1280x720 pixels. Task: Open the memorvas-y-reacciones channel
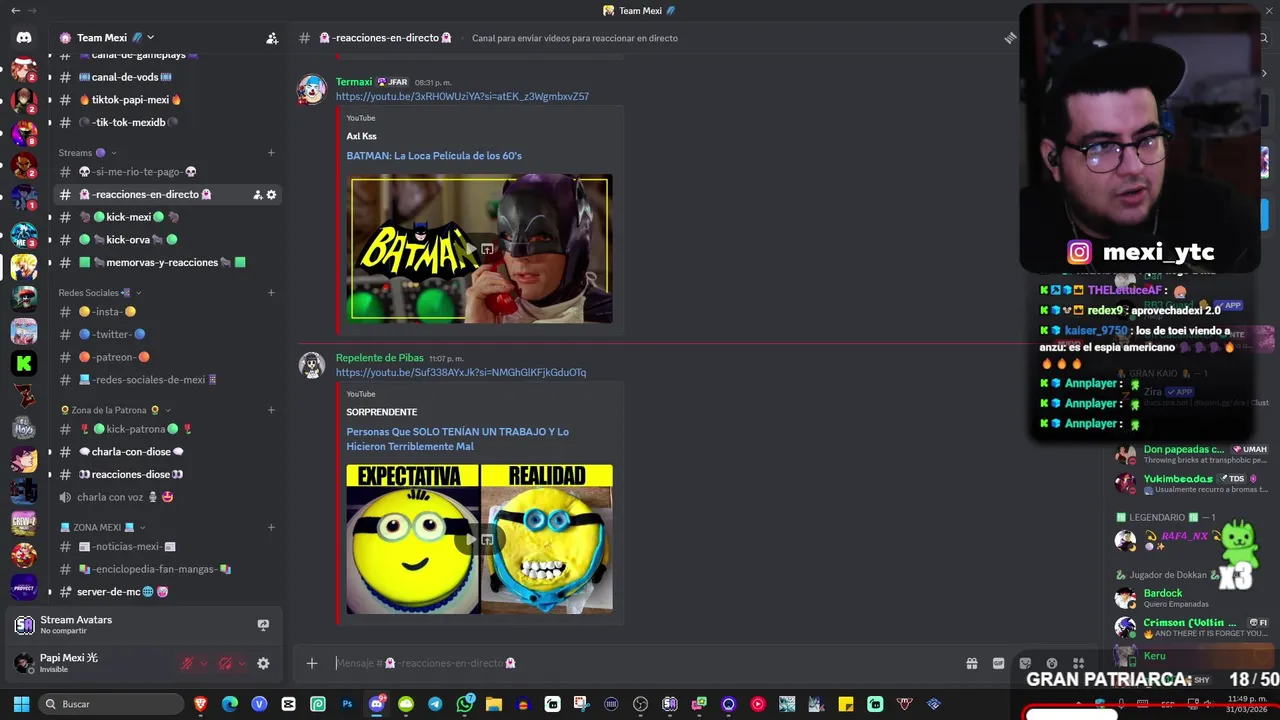pyautogui.click(x=167, y=262)
